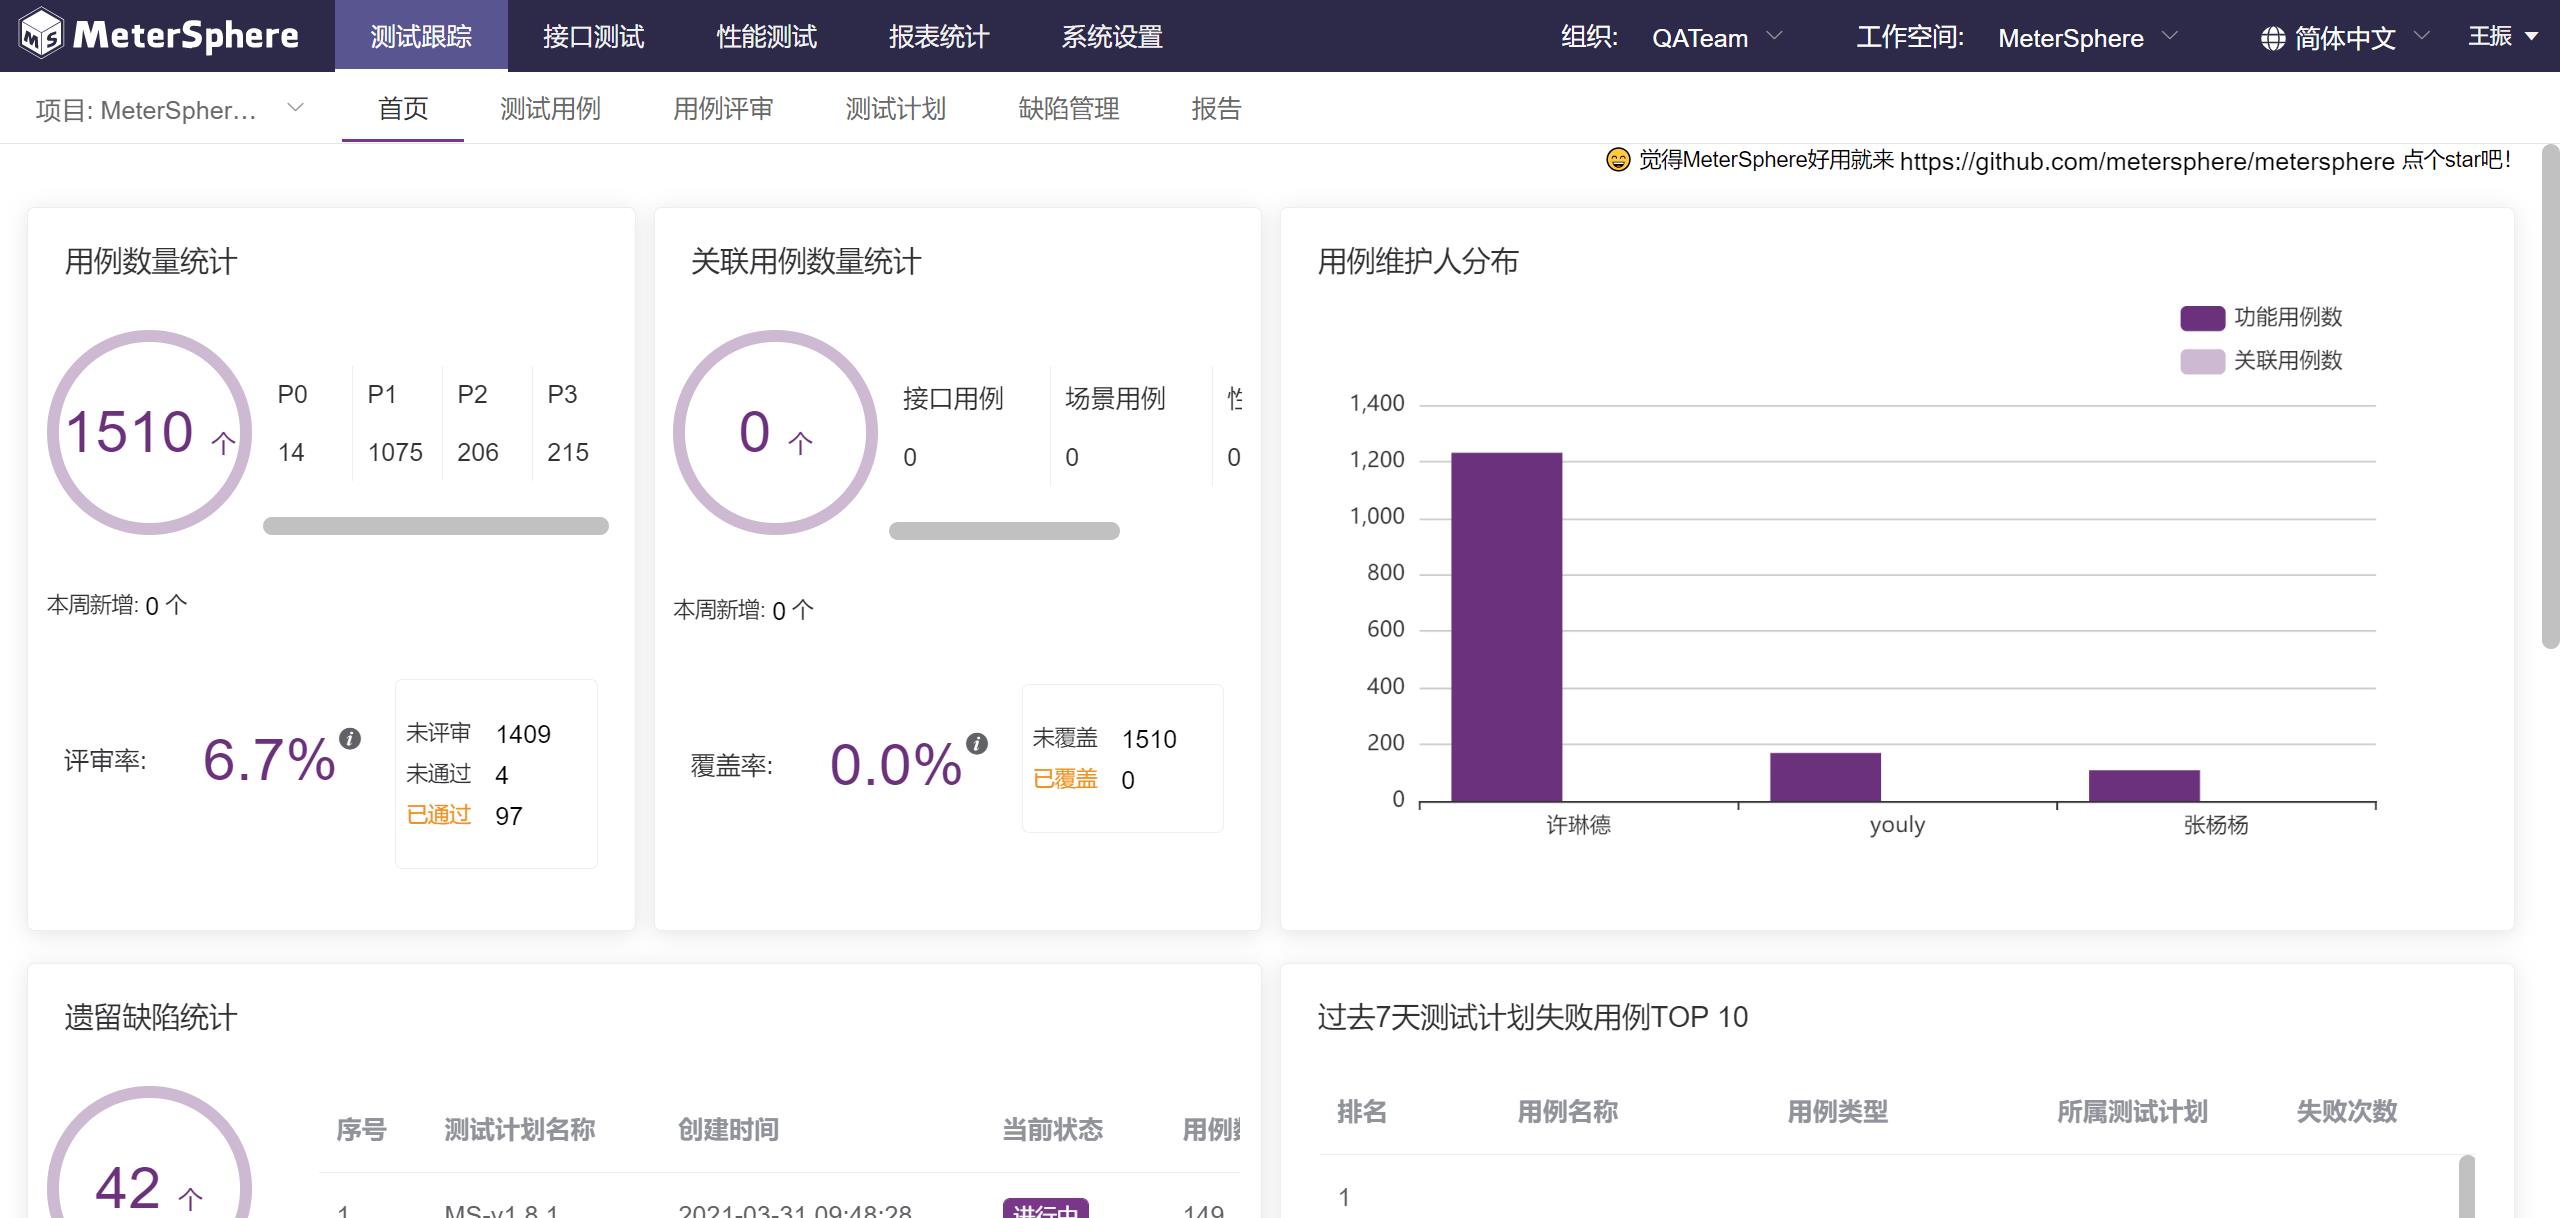Click the P0 count 14

click(x=291, y=453)
